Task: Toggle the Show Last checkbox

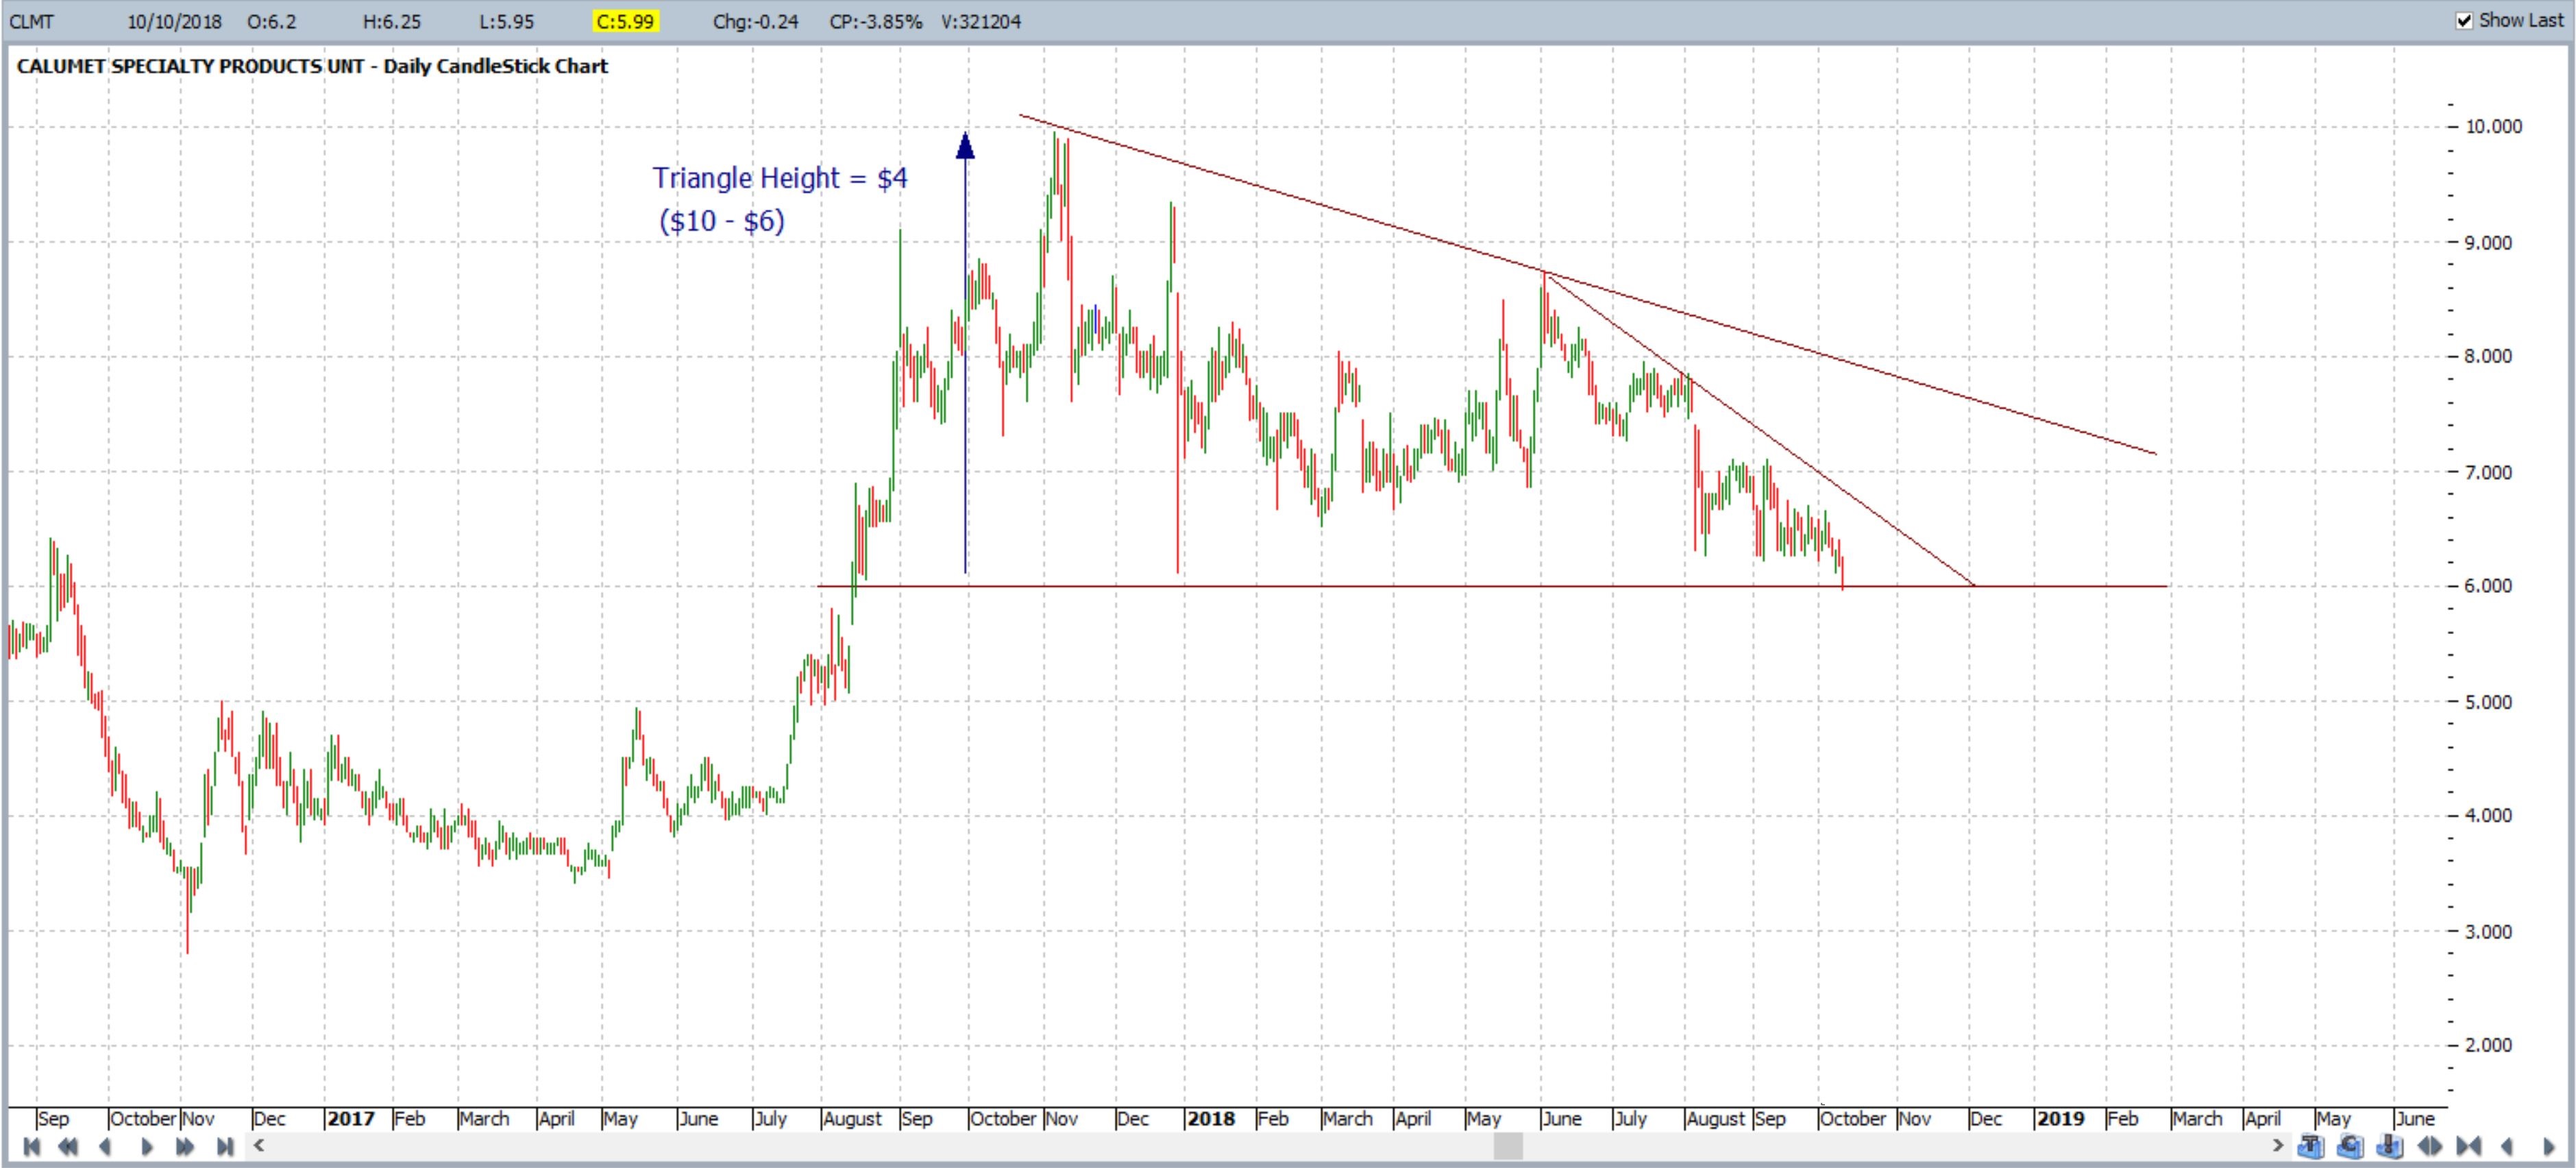Action: 2464,20
